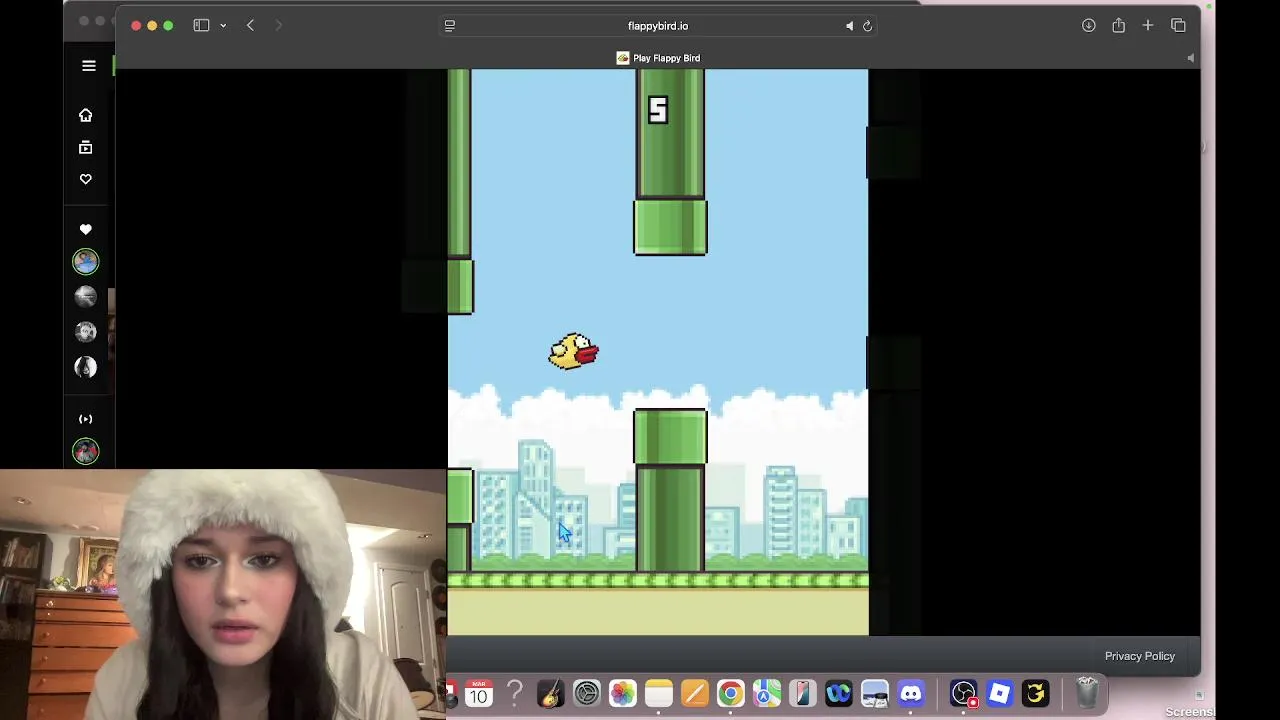
Task: Open System Settings in the Dock
Action: (586, 693)
